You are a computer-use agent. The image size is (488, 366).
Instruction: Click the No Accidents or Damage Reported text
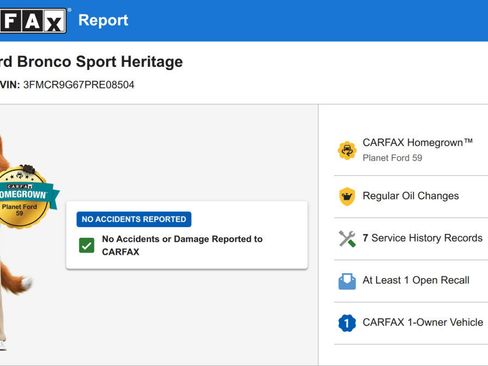click(x=182, y=245)
